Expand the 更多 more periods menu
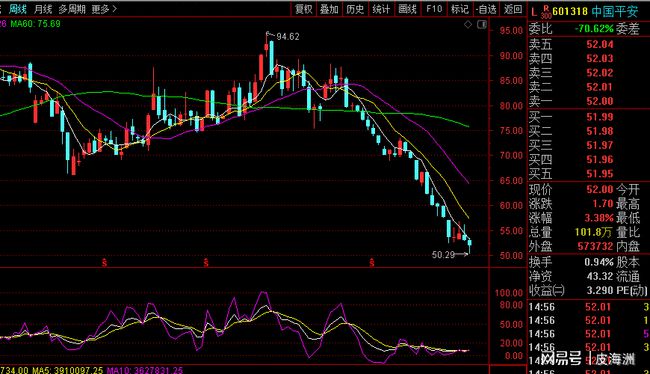This screenshot has height=374, width=650. tap(104, 9)
